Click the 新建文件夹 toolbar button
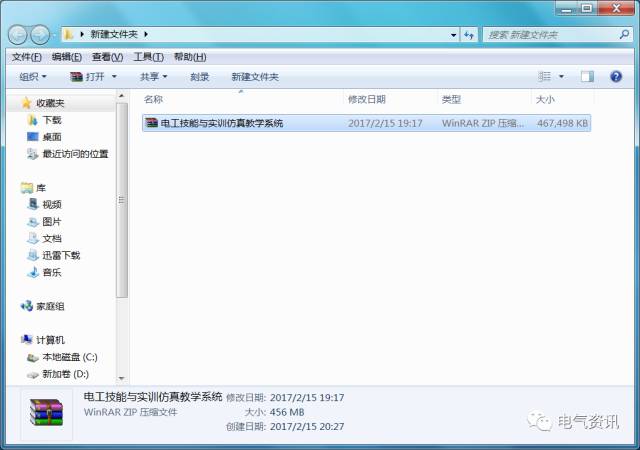 [255, 76]
